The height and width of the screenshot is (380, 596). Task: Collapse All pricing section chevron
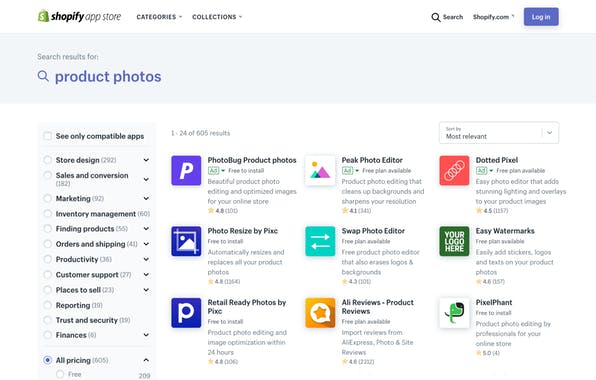pyautogui.click(x=146, y=360)
